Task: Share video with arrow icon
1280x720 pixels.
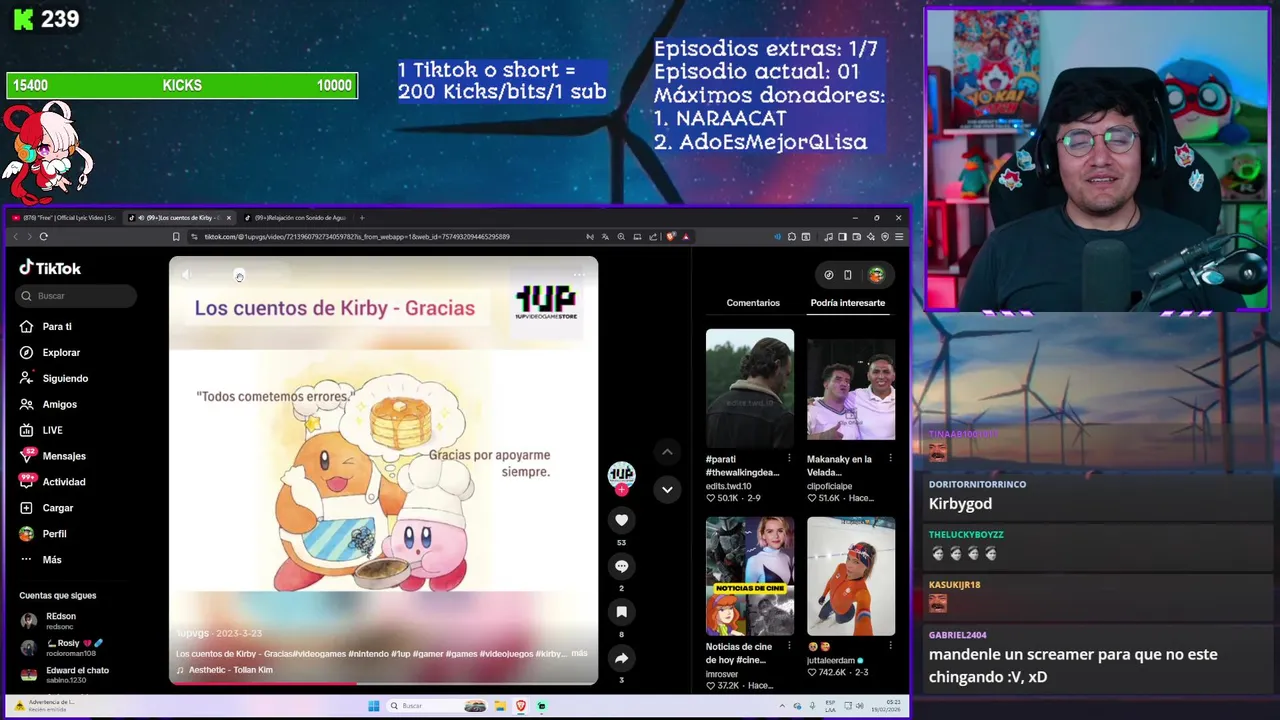Action: (x=621, y=658)
